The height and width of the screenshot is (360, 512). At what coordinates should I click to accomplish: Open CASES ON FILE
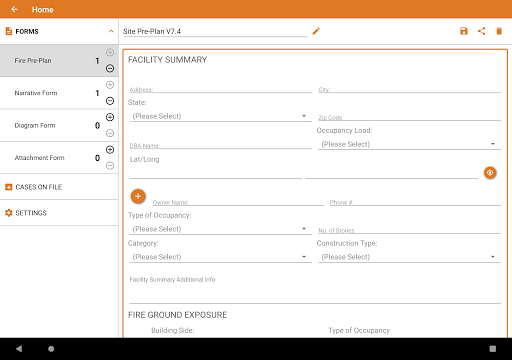click(x=59, y=187)
